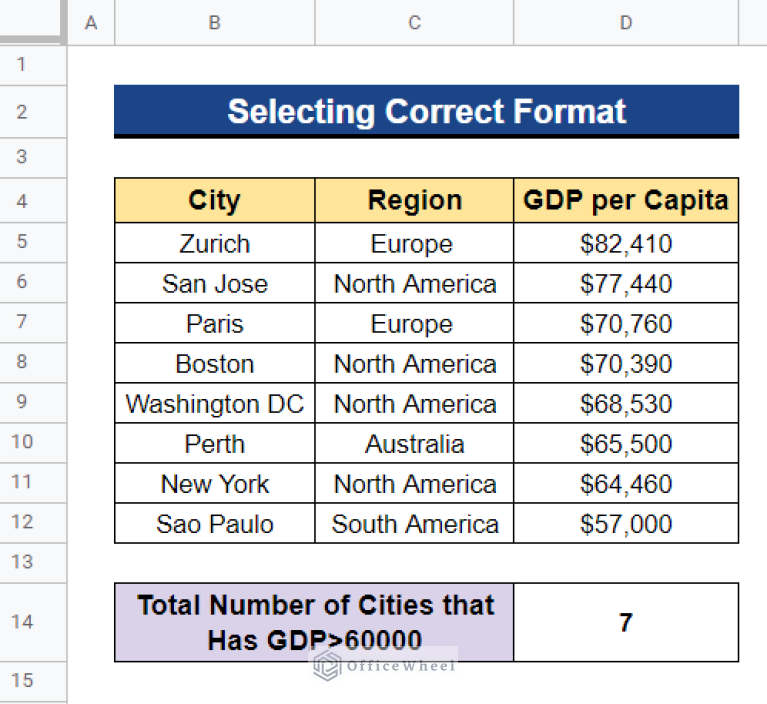The image size is (767, 704).
Task: Select the 'New York' cell
Action: 215,484
